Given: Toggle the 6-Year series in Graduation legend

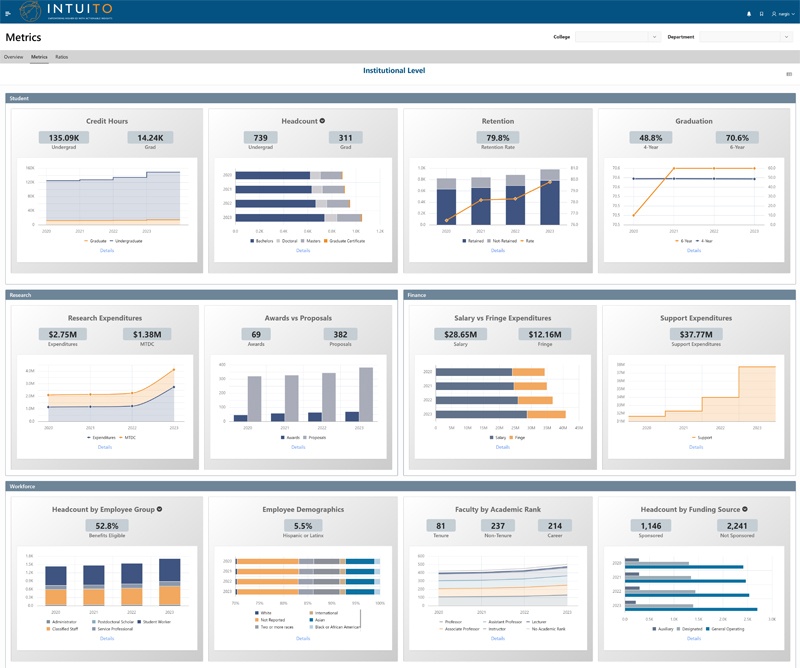Looking at the screenshot, I should coord(684,241).
